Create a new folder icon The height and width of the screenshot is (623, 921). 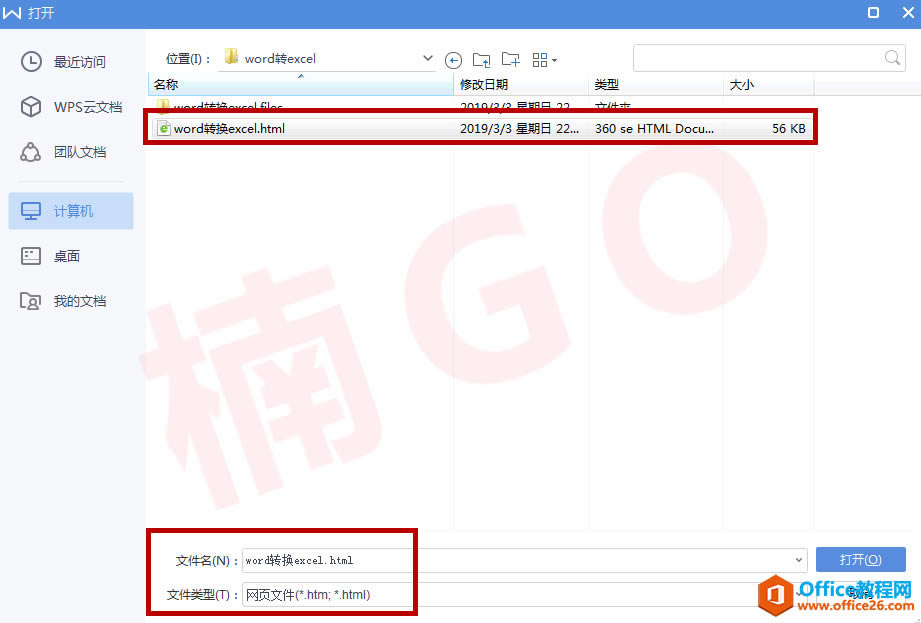[510, 59]
